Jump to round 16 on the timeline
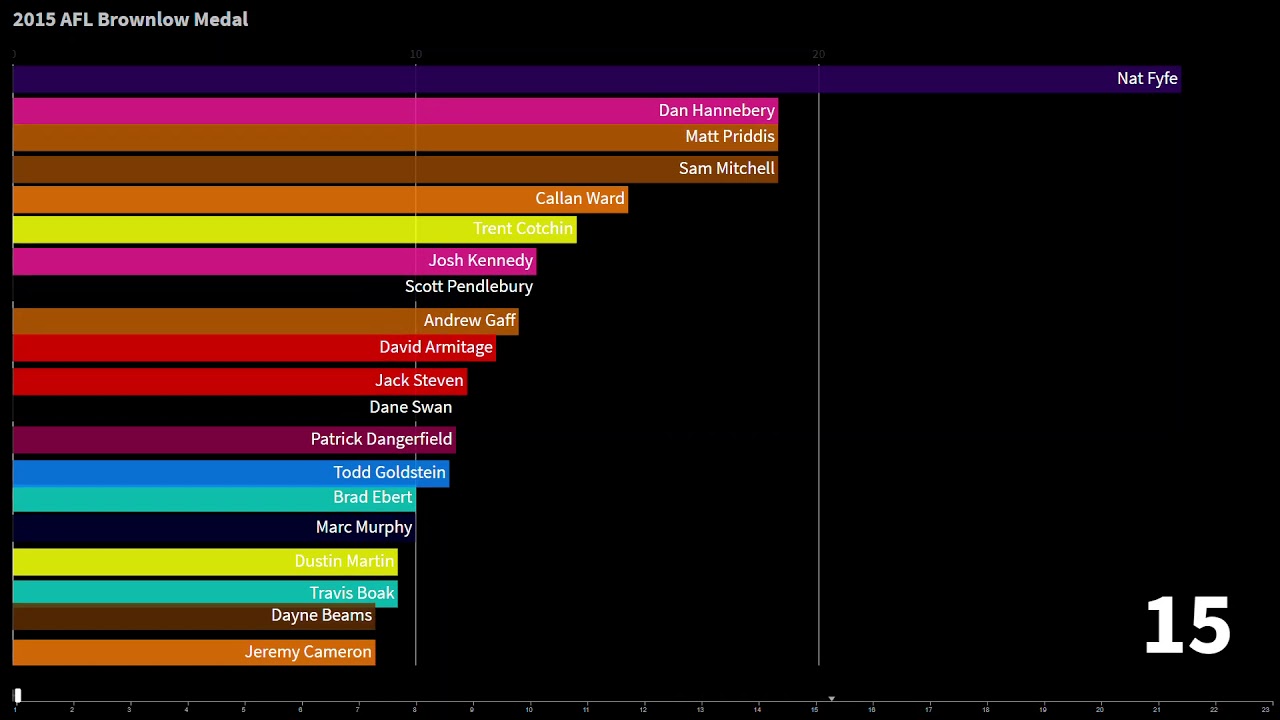Image resolution: width=1280 pixels, height=720 pixels. [x=872, y=709]
